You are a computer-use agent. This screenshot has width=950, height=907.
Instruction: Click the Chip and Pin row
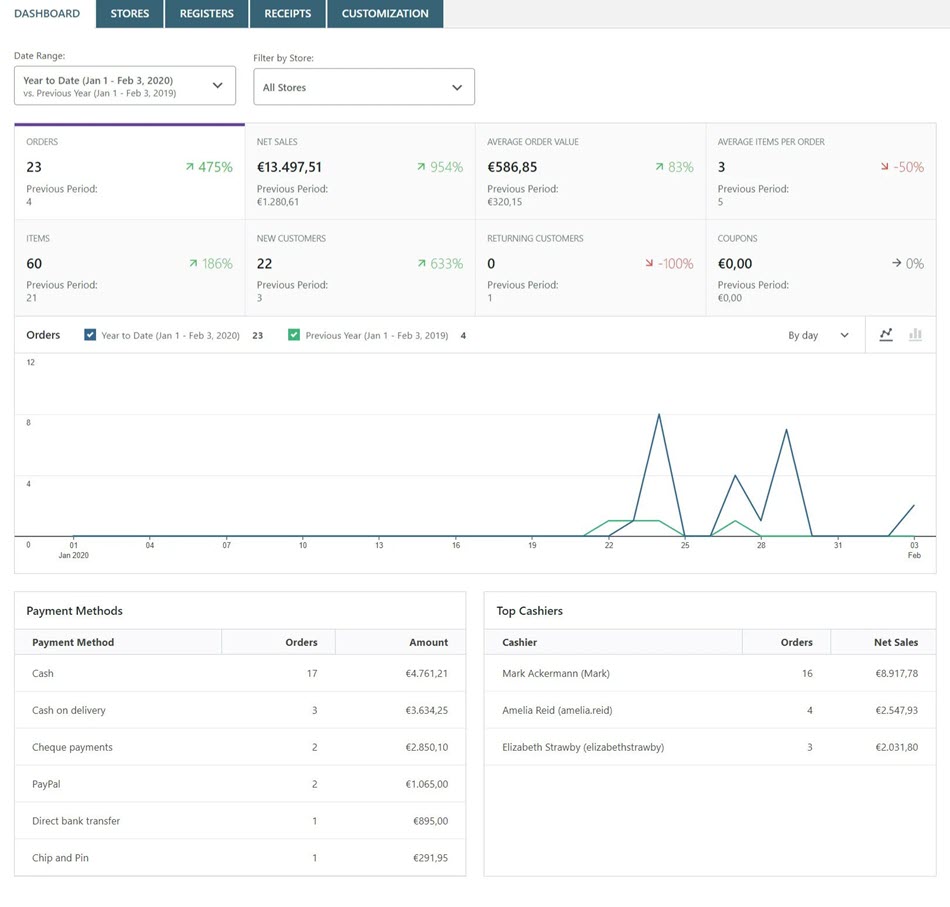tap(240, 858)
